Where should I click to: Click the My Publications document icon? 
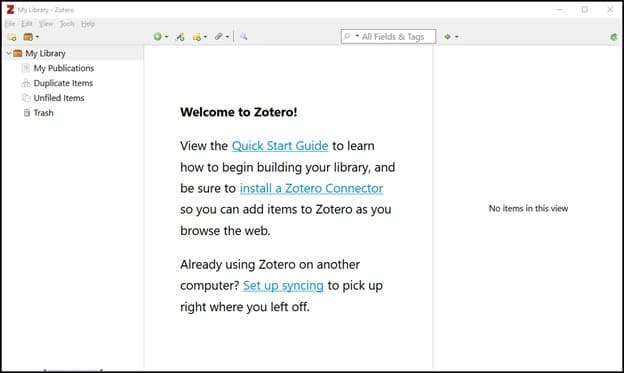pyautogui.click(x=26, y=68)
